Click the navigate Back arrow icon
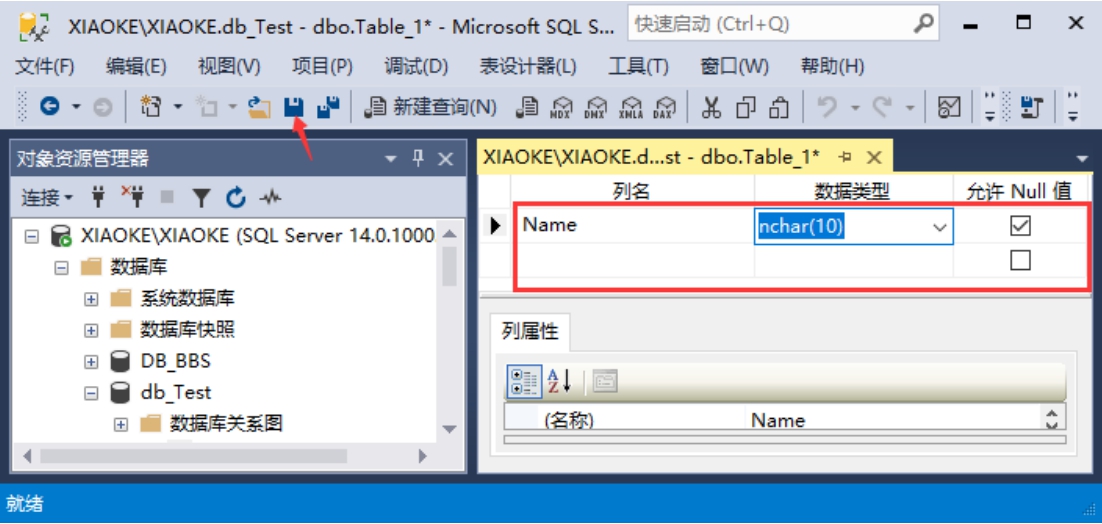Screen dimensions: 1102x524 pos(48,107)
